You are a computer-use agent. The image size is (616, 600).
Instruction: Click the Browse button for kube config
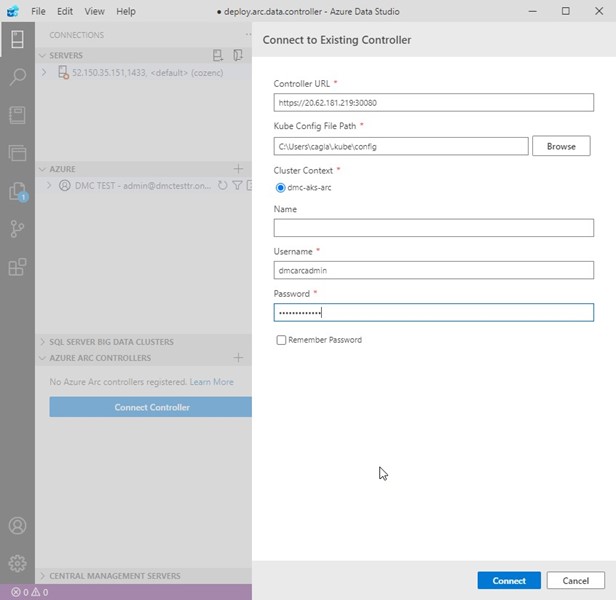(560, 146)
